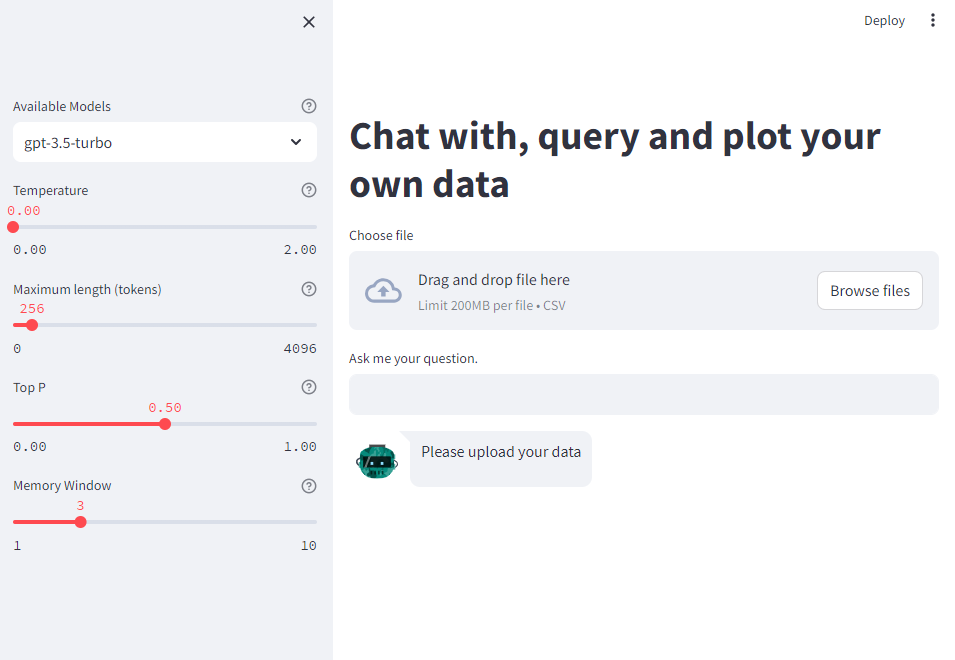Click the 'Drag and drop file here' area
Viewport: 955px width, 660px height.
pos(493,280)
